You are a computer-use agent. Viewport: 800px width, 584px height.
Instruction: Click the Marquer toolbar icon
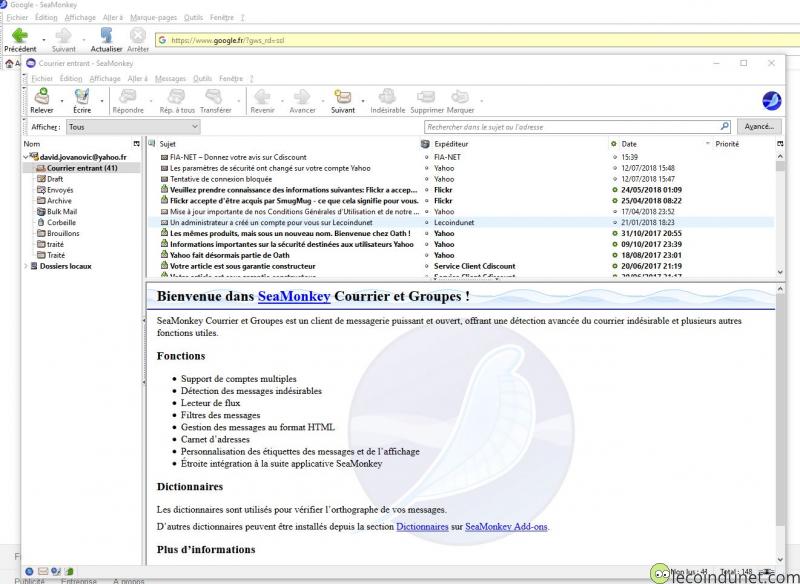tap(460, 96)
